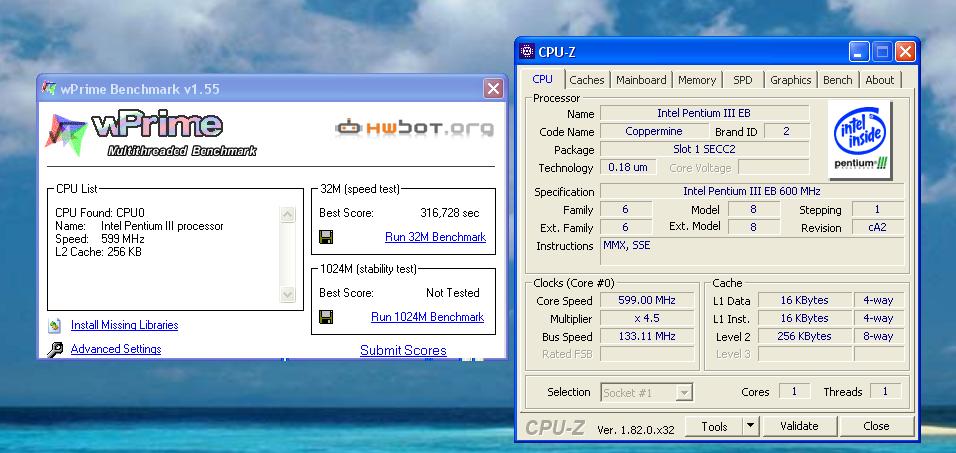This screenshot has width=956, height=453.
Task: Click the Specification 'Intel Pentium III EB 600 MHz'
Action: (x=752, y=191)
